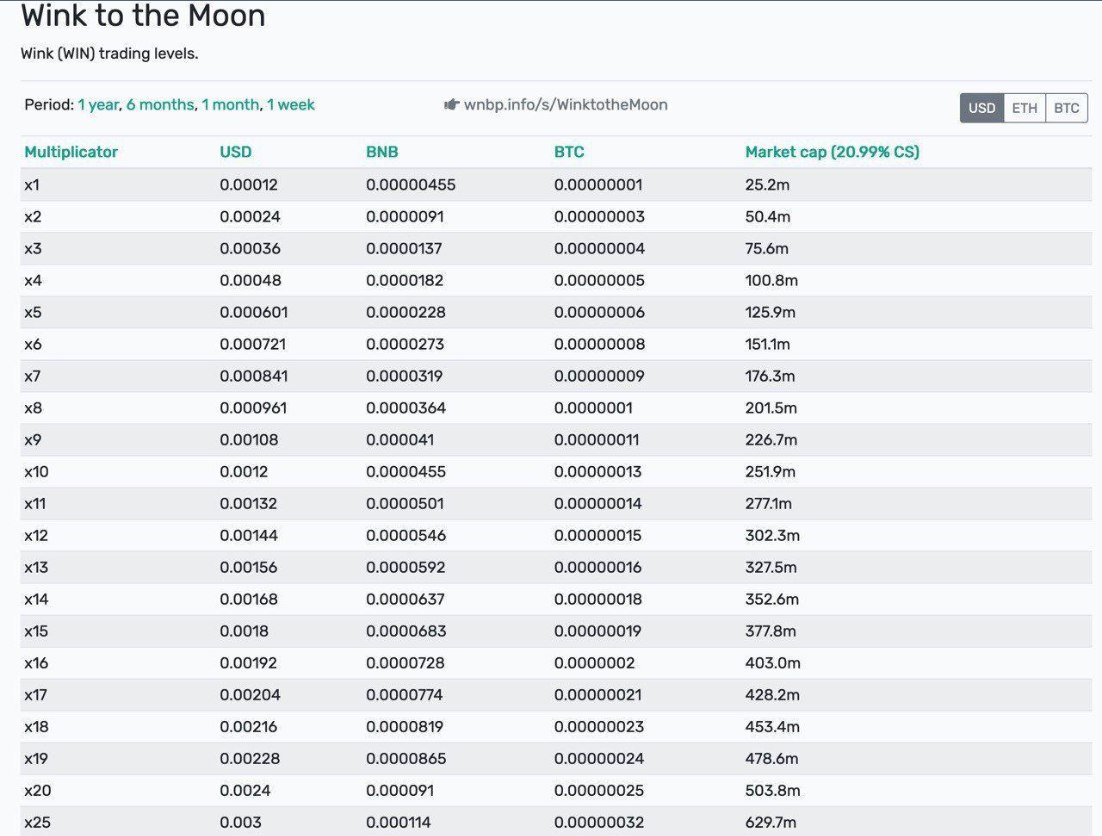Click market cap value 352.6m

(x=772, y=599)
